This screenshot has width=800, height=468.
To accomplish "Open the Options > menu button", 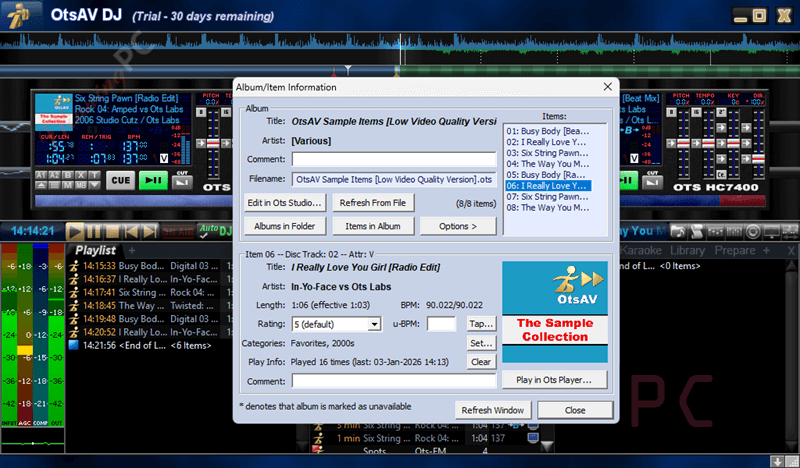I will click(458, 226).
